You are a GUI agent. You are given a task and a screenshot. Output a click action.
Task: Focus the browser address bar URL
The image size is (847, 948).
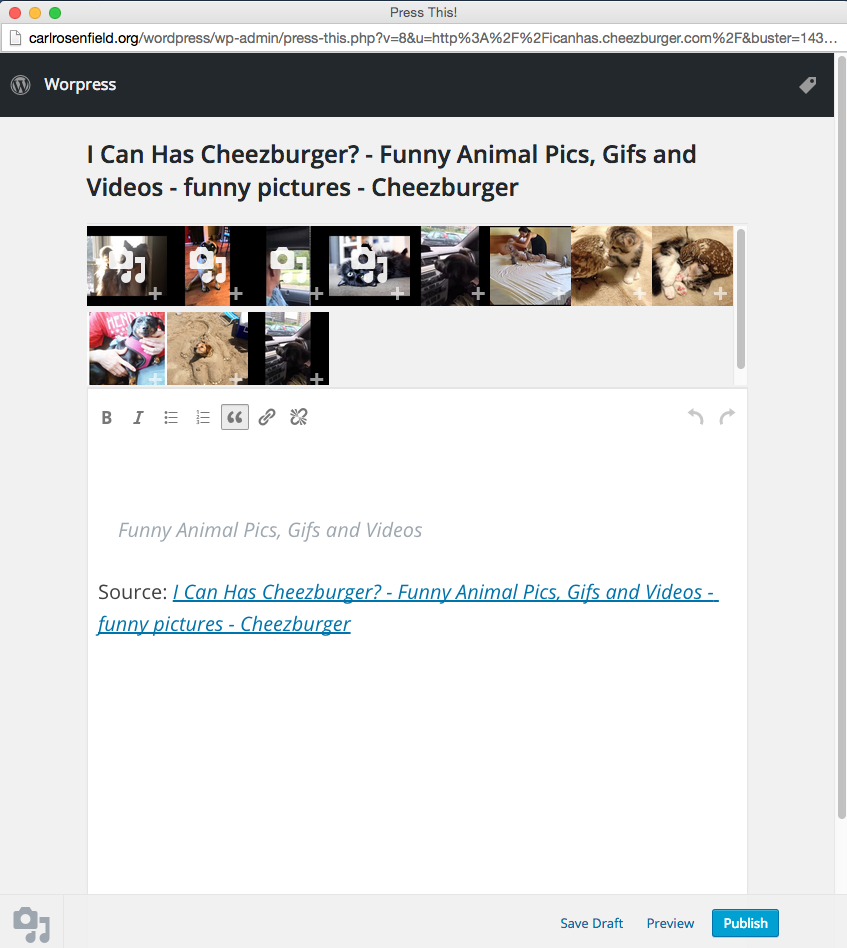pos(433,38)
